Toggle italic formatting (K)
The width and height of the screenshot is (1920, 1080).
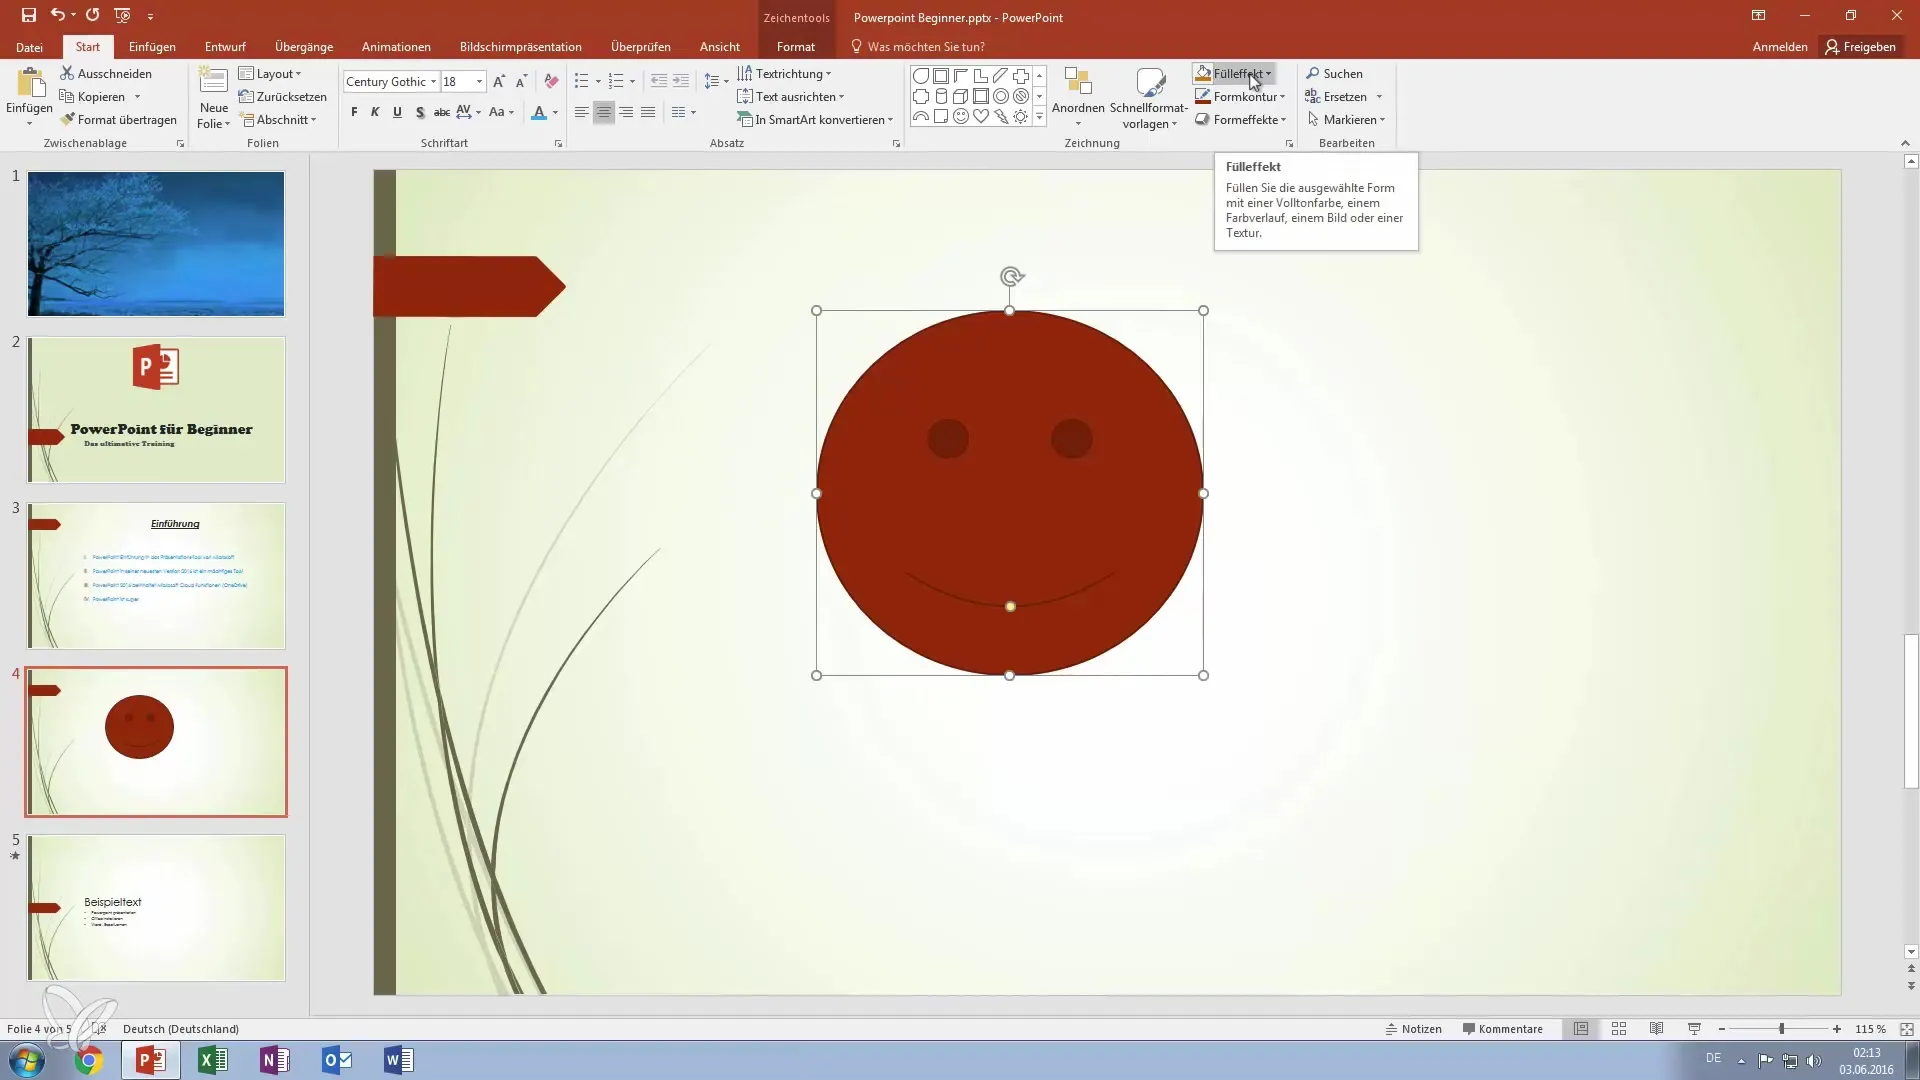(375, 112)
